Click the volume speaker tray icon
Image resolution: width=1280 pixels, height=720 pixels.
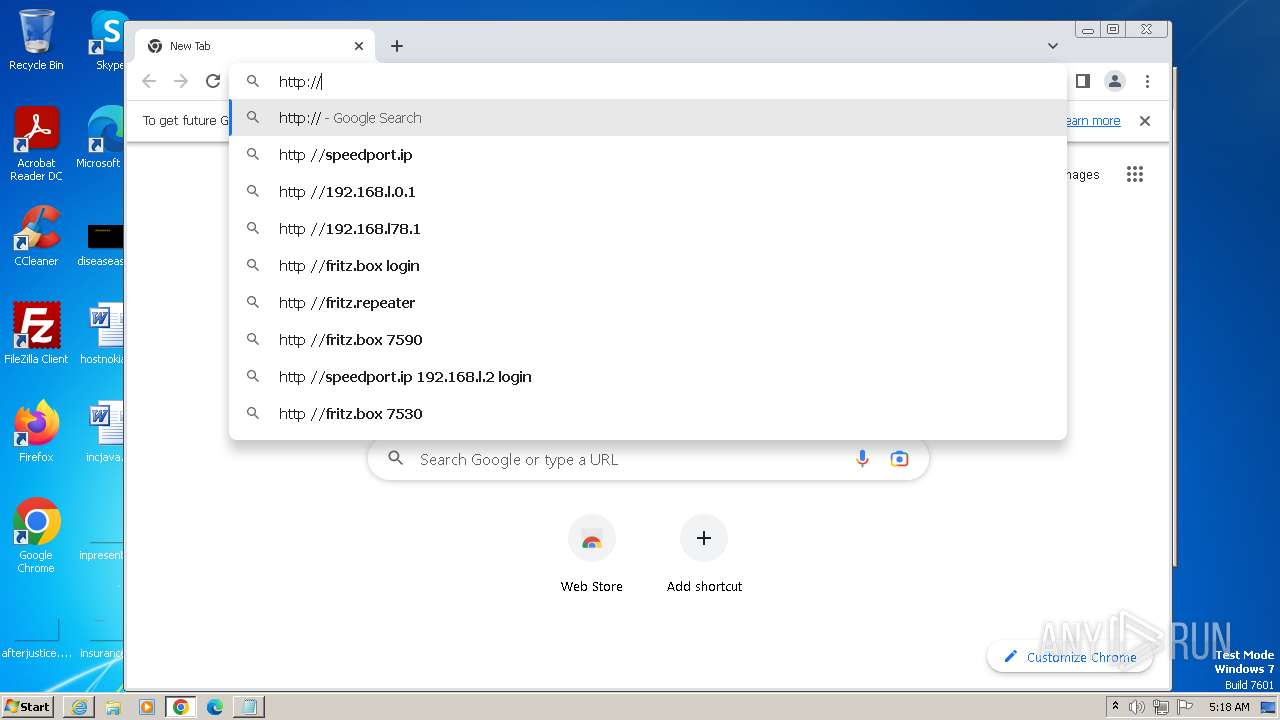1137,707
